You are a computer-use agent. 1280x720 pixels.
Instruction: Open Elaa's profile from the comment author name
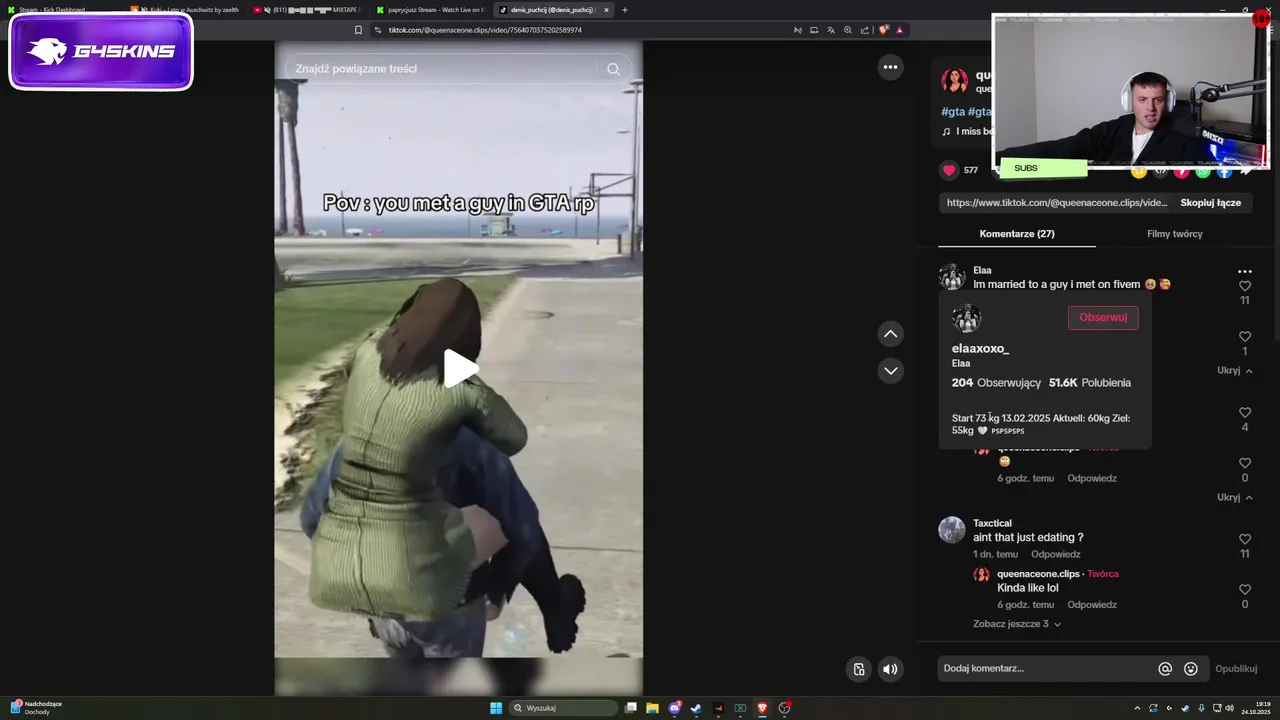(x=982, y=270)
